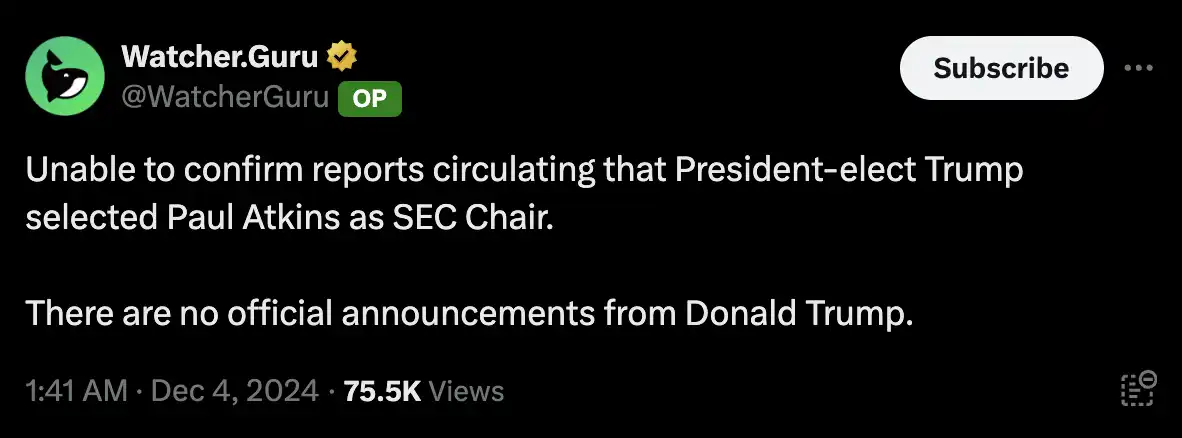Click the green OP badge
Screen dimensions: 1182x438
370,98
